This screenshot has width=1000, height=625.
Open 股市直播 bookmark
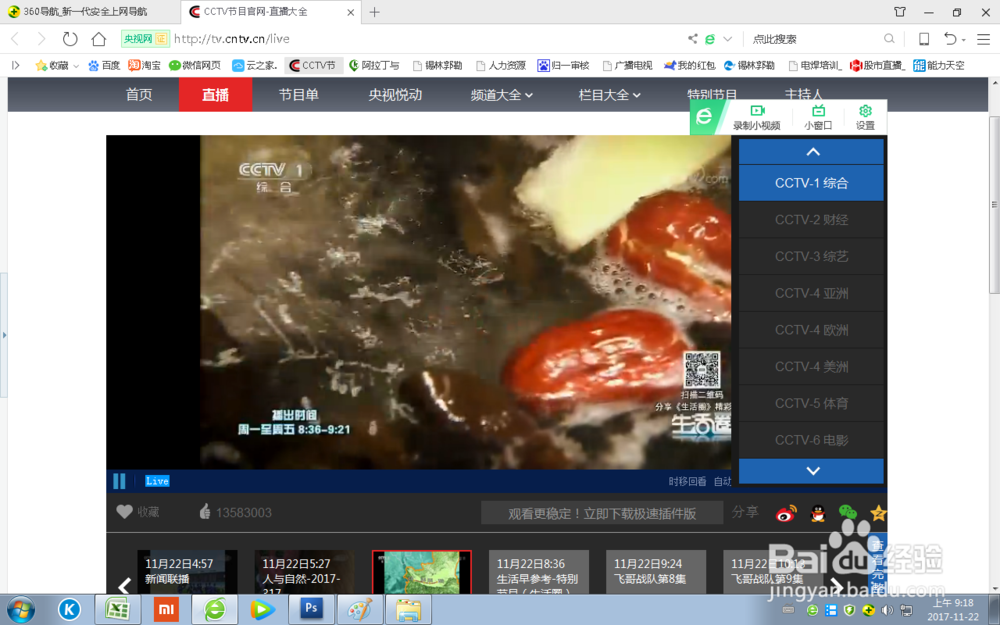click(877, 65)
